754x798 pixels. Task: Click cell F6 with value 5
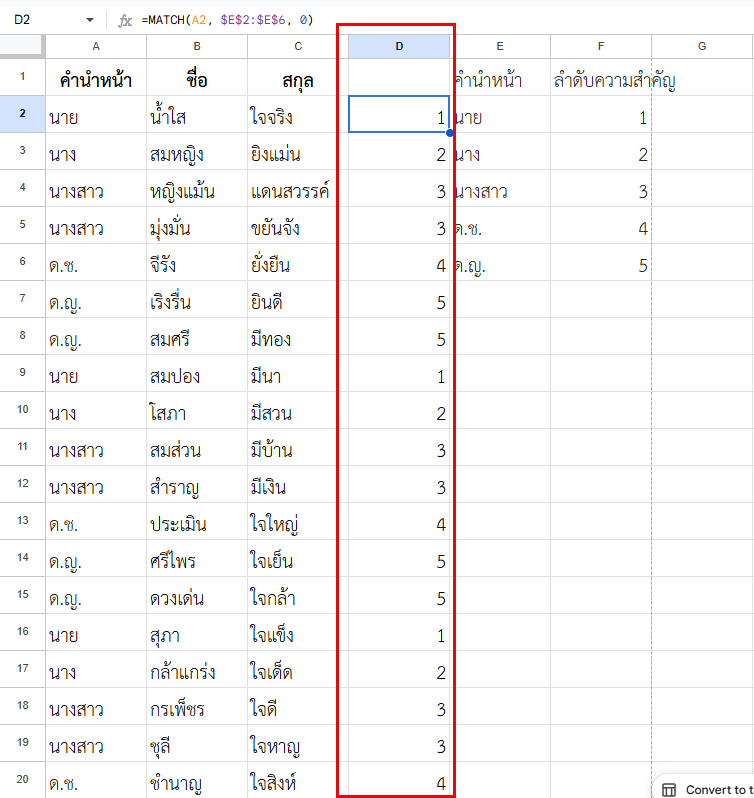pyautogui.click(x=601, y=262)
